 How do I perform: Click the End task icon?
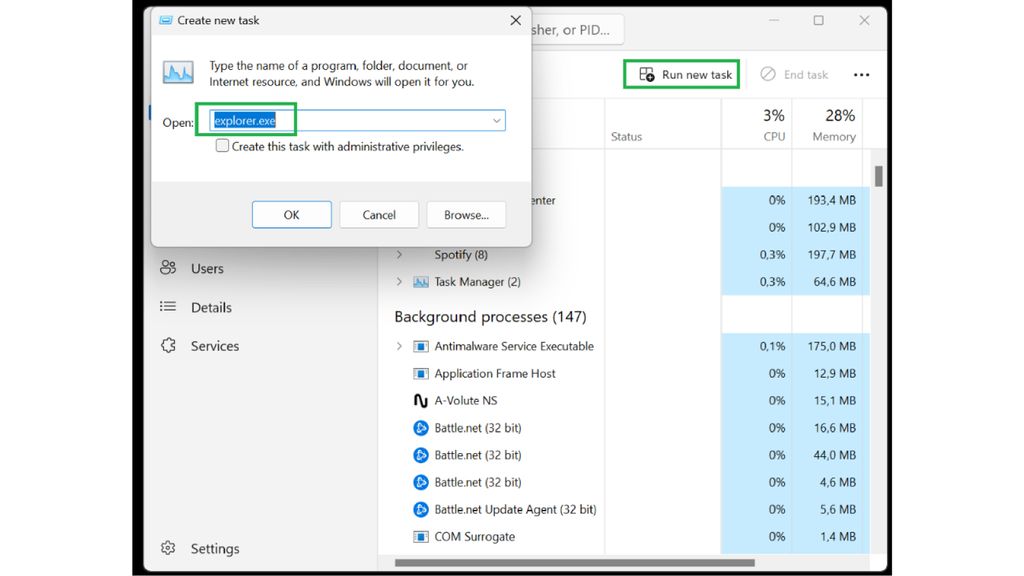768,73
